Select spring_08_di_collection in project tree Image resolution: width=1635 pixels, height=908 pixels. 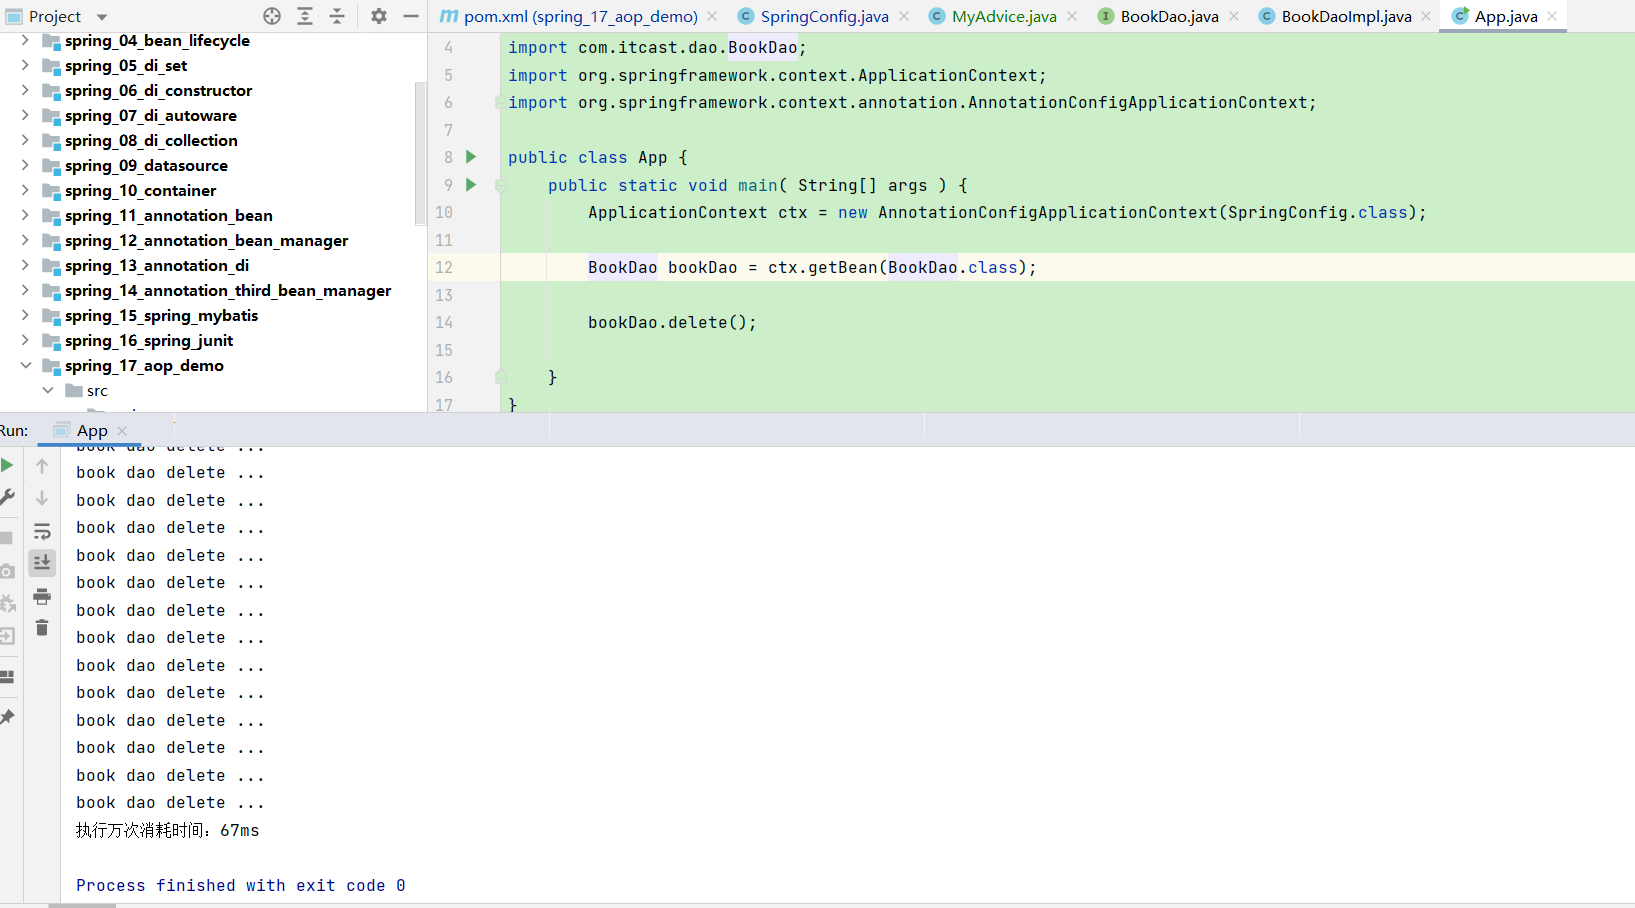151,140
